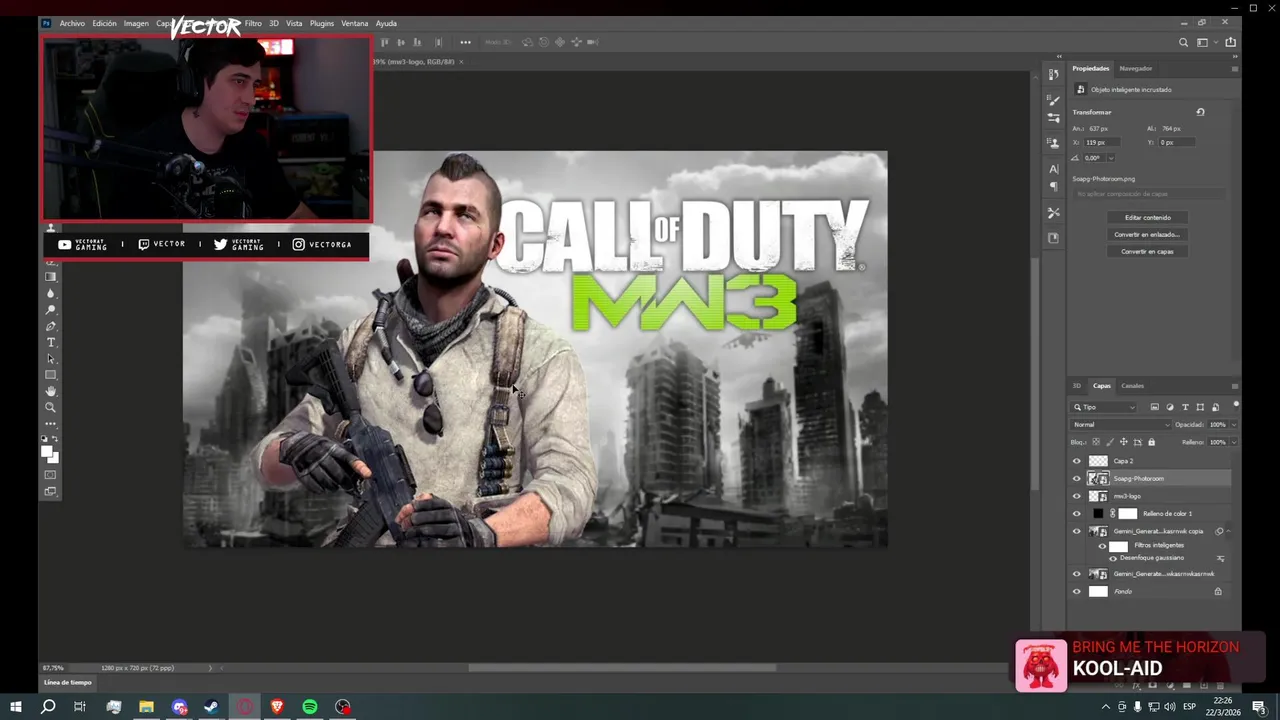Screen dimensions: 1280x720
Task: Open the Edit Toolbar three-dots button
Action: point(51,424)
